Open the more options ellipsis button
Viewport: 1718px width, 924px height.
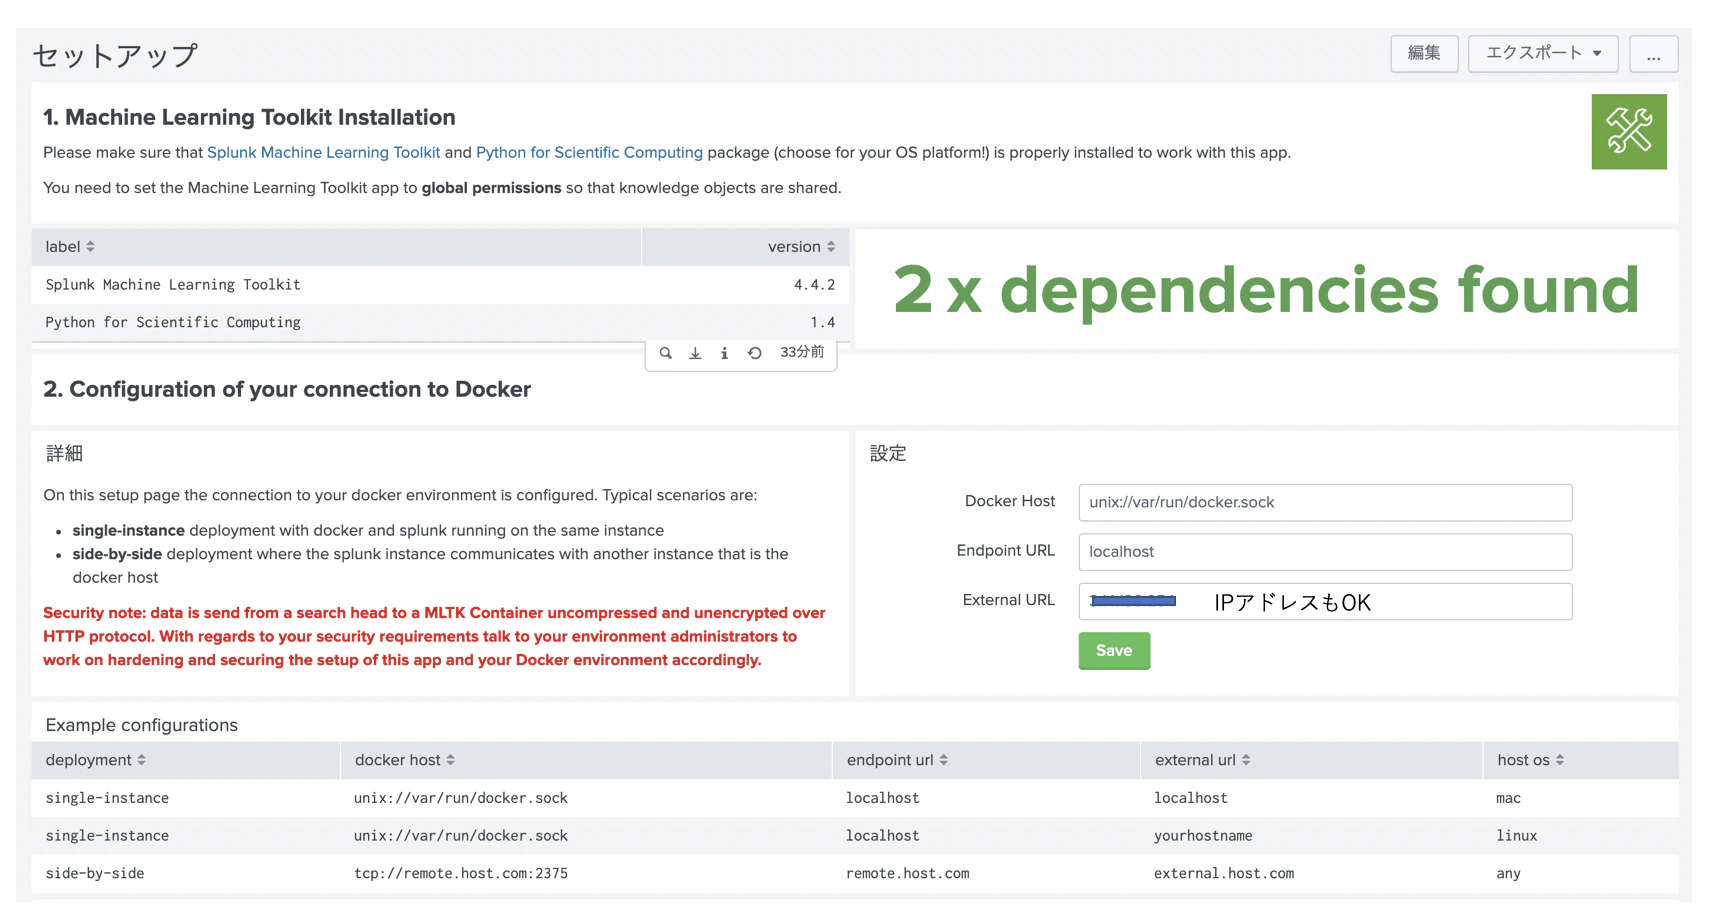pos(1653,53)
